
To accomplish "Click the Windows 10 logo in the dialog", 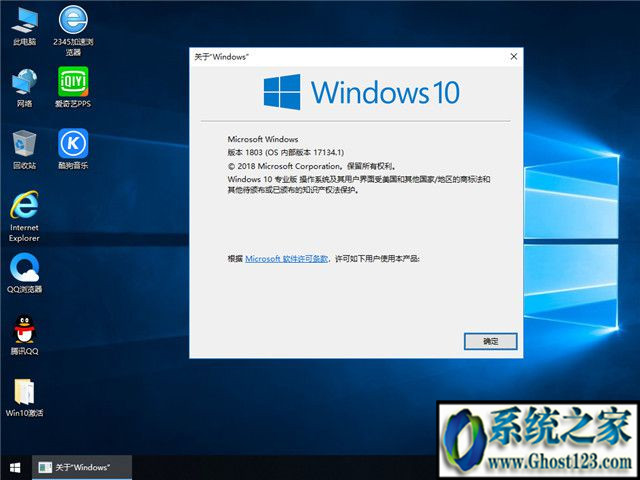I will pyautogui.click(x=362, y=92).
